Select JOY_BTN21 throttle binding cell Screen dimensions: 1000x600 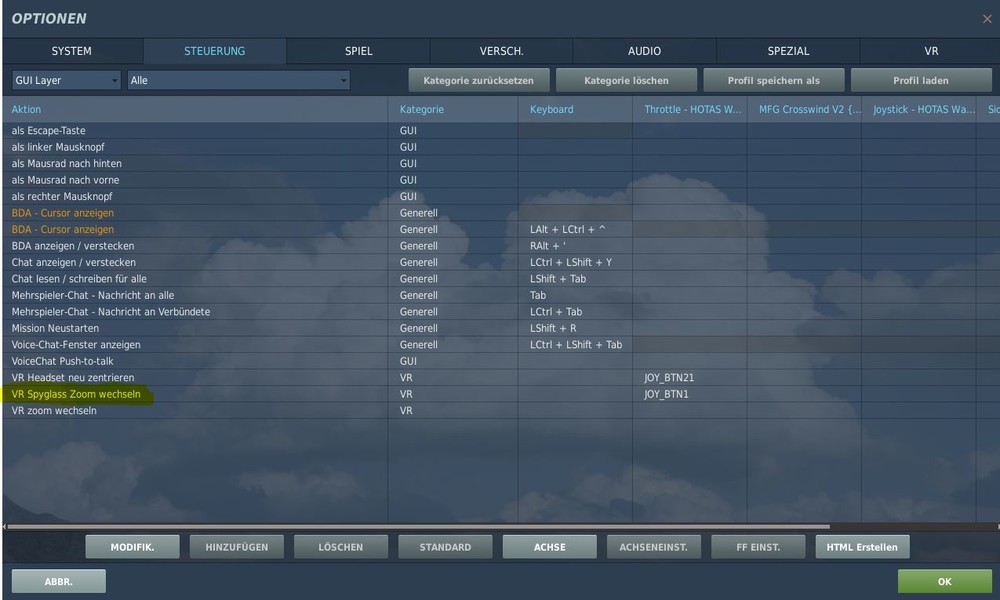coord(689,377)
